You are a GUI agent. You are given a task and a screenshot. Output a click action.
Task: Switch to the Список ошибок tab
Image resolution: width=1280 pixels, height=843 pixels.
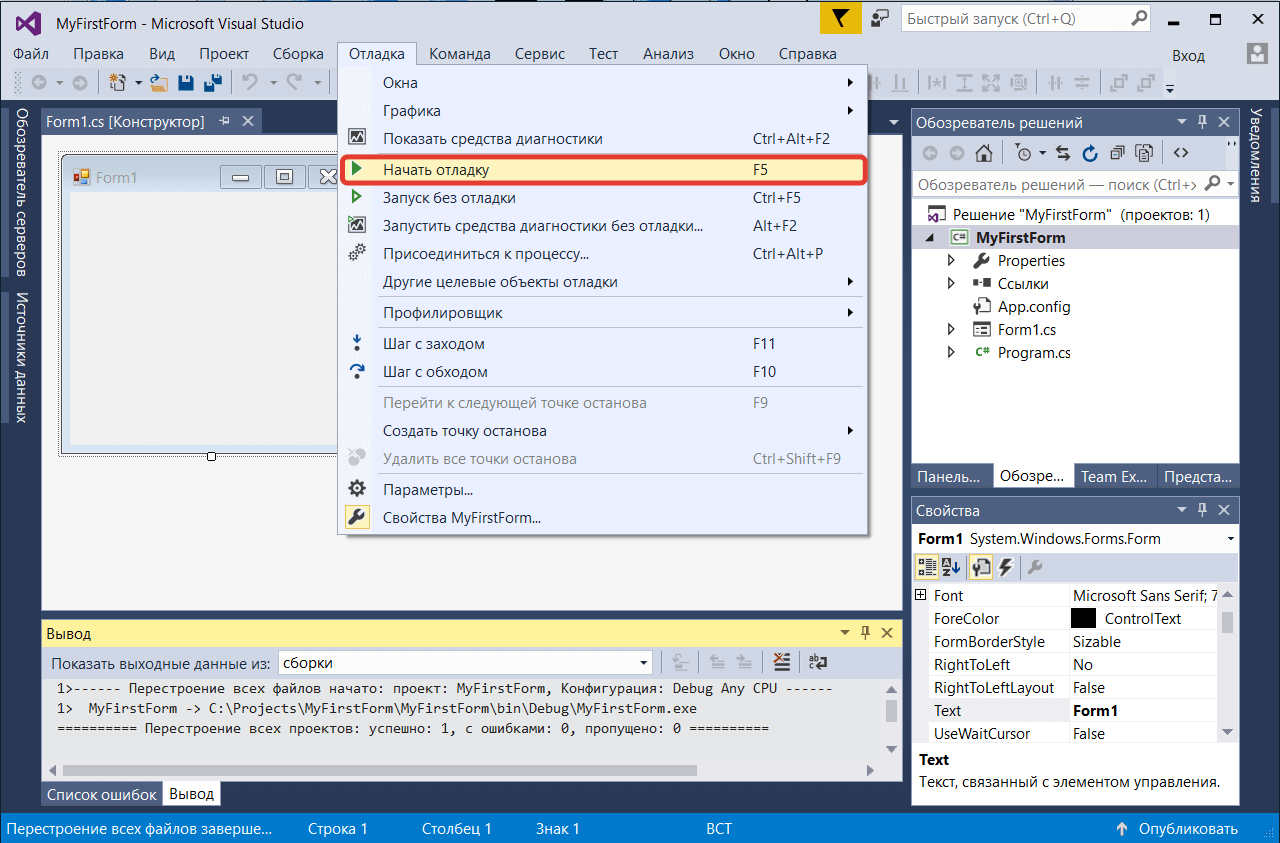click(102, 794)
